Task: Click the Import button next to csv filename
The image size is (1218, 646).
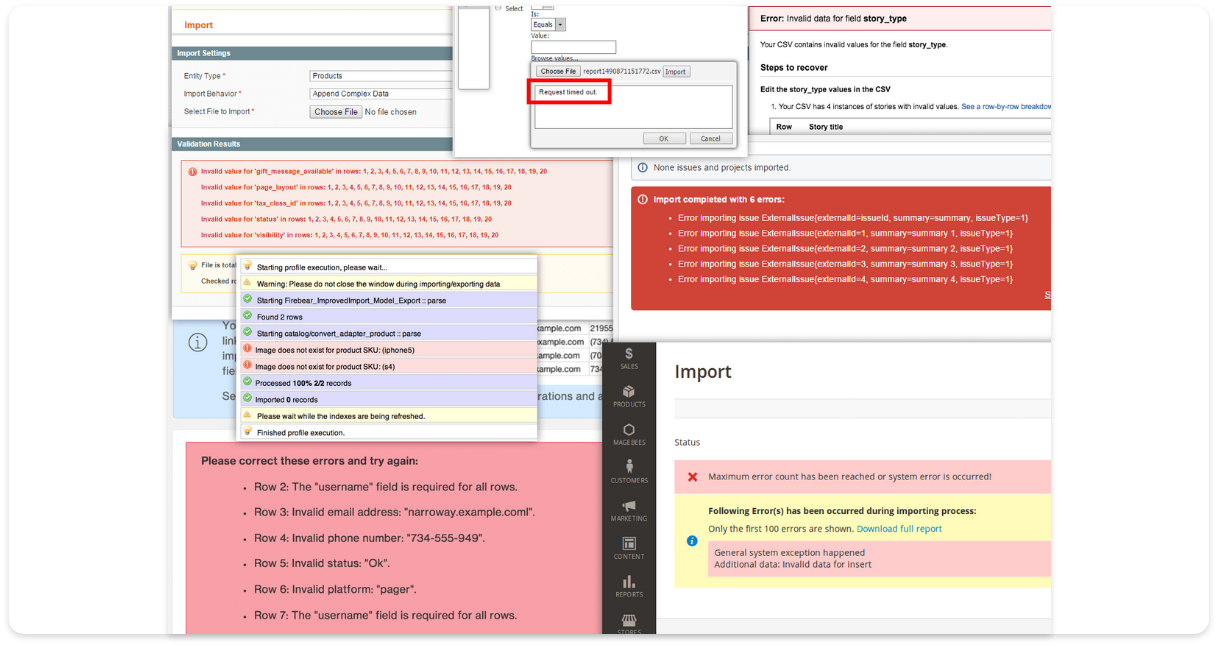Action: (676, 72)
